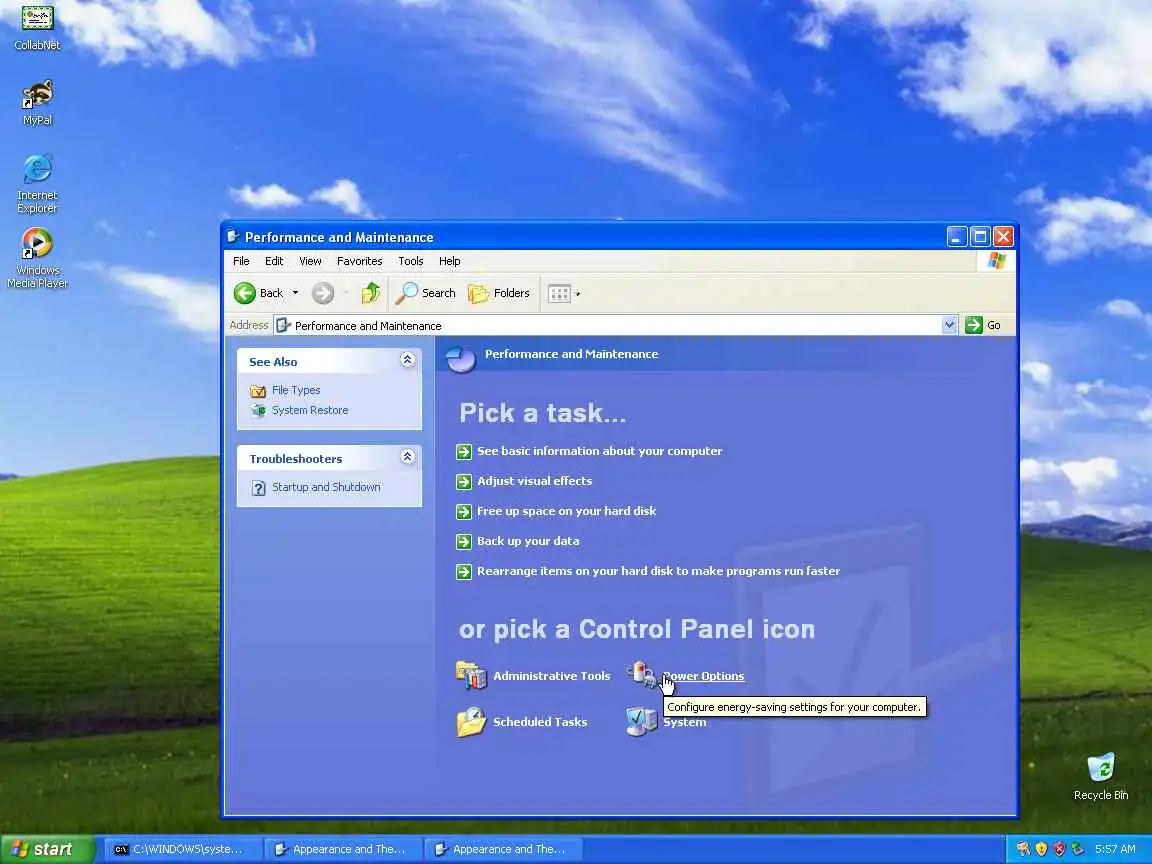Choose Rearrange items on your hard disk task

[658, 571]
